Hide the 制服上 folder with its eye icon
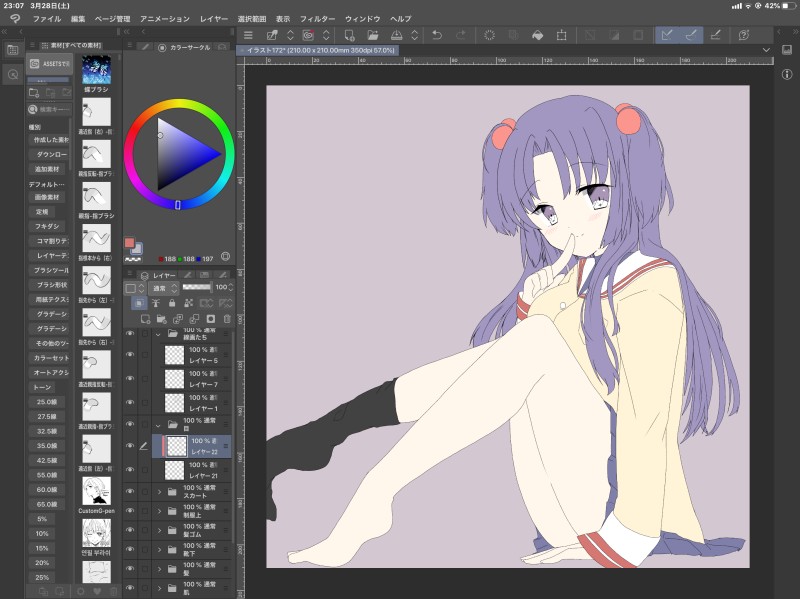Screen dimensions: 800x599 tap(130, 511)
